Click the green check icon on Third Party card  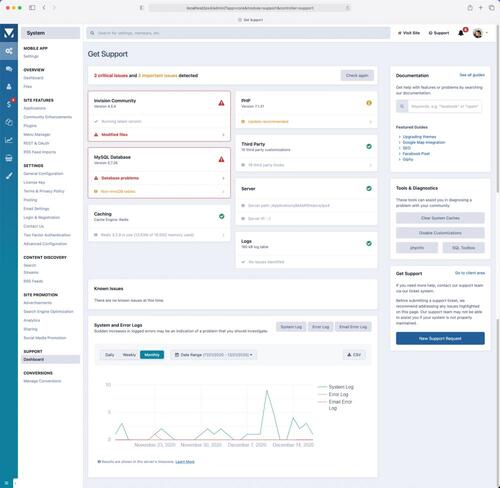click(x=369, y=146)
